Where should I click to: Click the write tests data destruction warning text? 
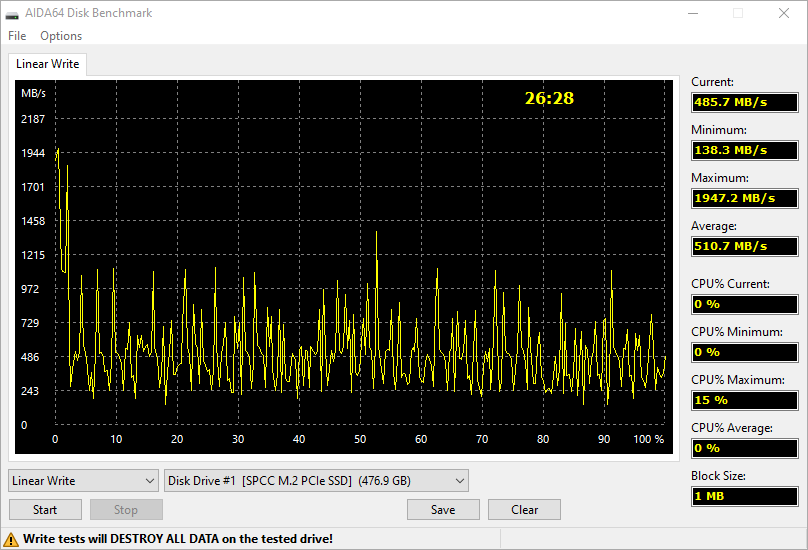point(178,539)
